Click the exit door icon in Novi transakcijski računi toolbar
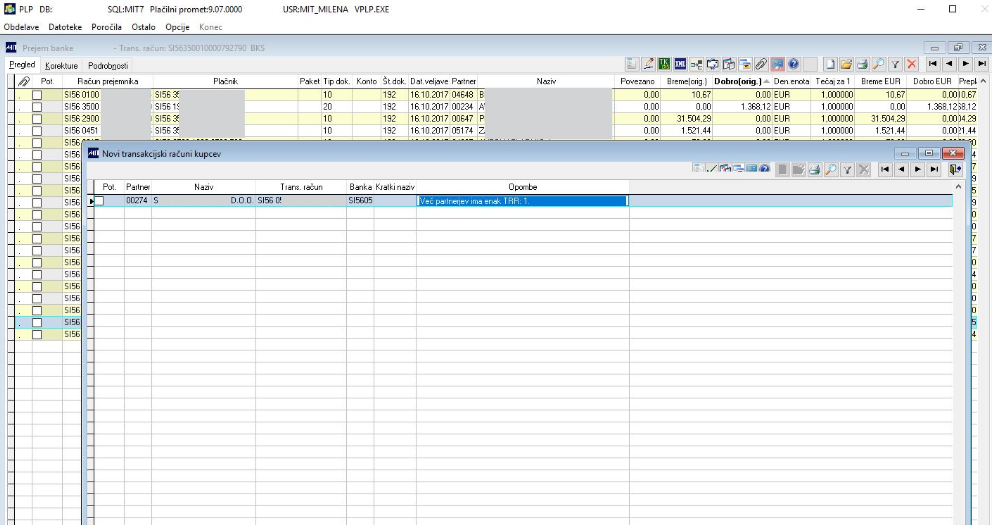 (x=955, y=169)
